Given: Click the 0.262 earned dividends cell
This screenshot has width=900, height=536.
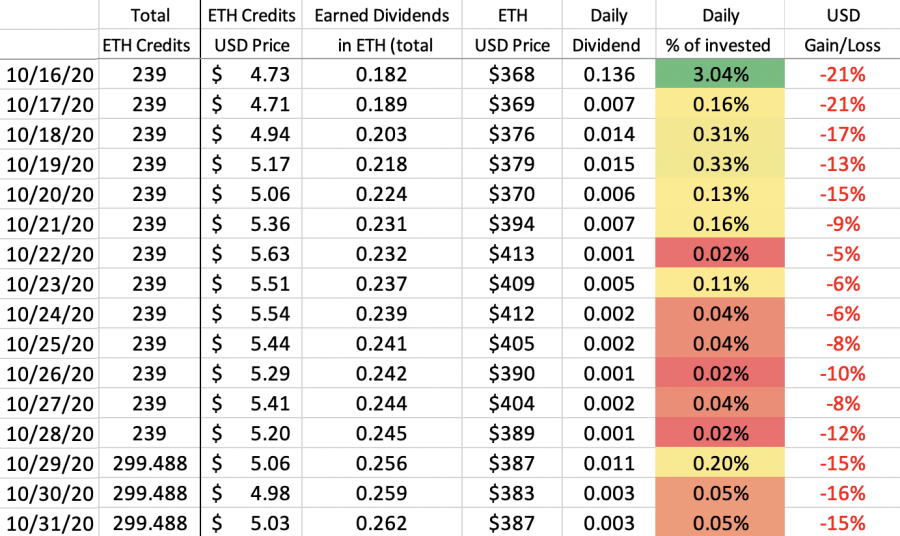Looking at the screenshot, I should point(382,522).
